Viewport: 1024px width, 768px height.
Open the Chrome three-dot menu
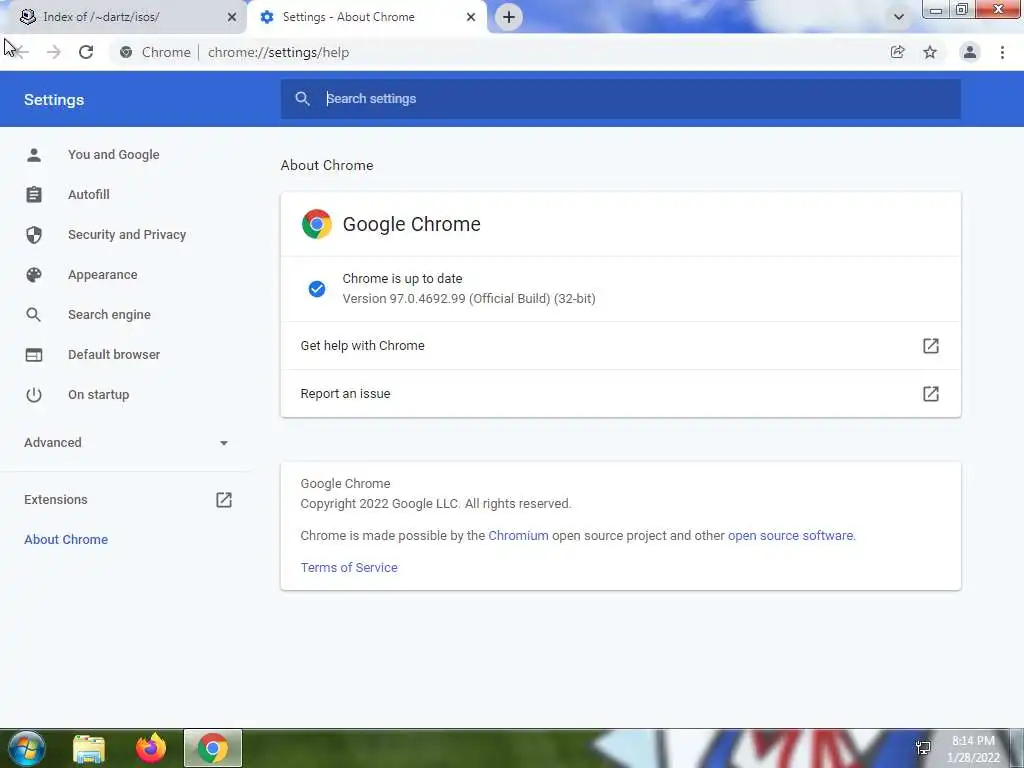coord(1002,52)
